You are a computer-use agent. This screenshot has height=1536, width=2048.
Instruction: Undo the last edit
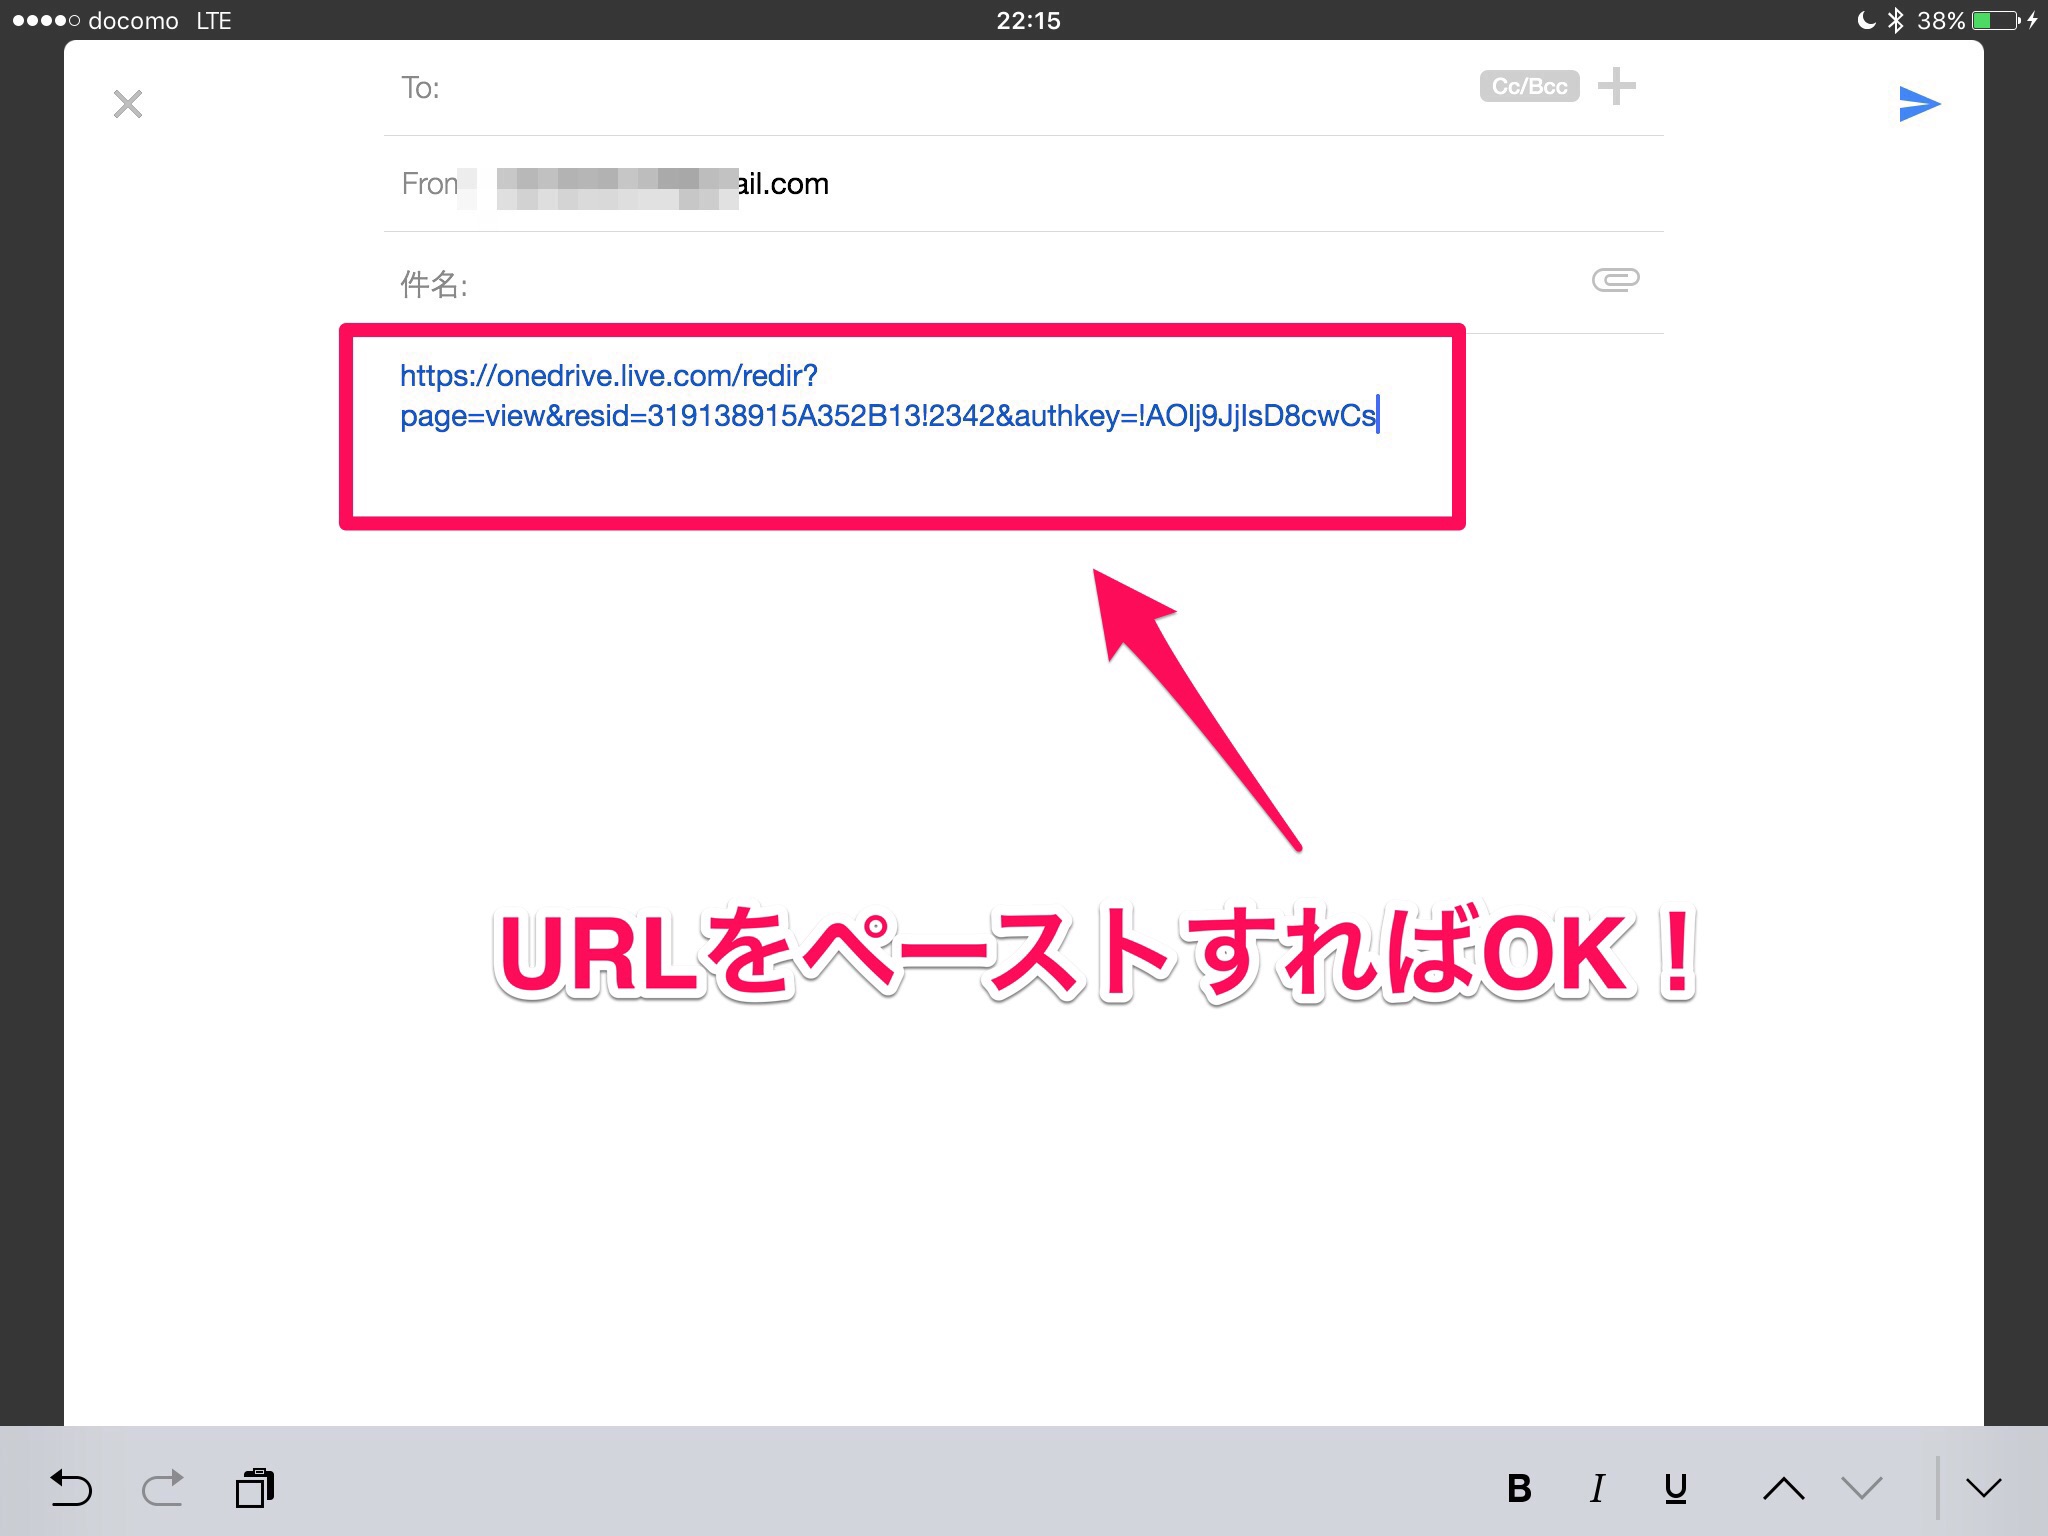point(71,1489)
